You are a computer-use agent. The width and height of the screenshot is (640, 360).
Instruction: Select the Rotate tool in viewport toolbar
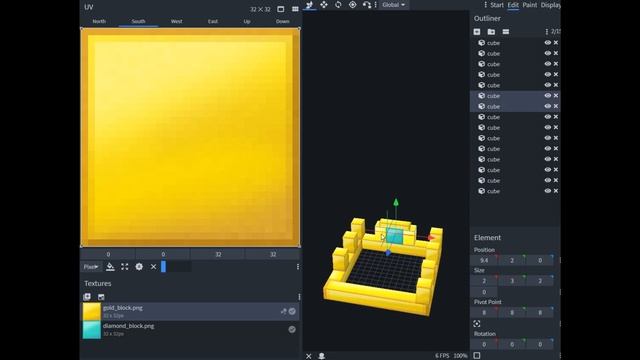pyautogui.click(x=338, y=5)
